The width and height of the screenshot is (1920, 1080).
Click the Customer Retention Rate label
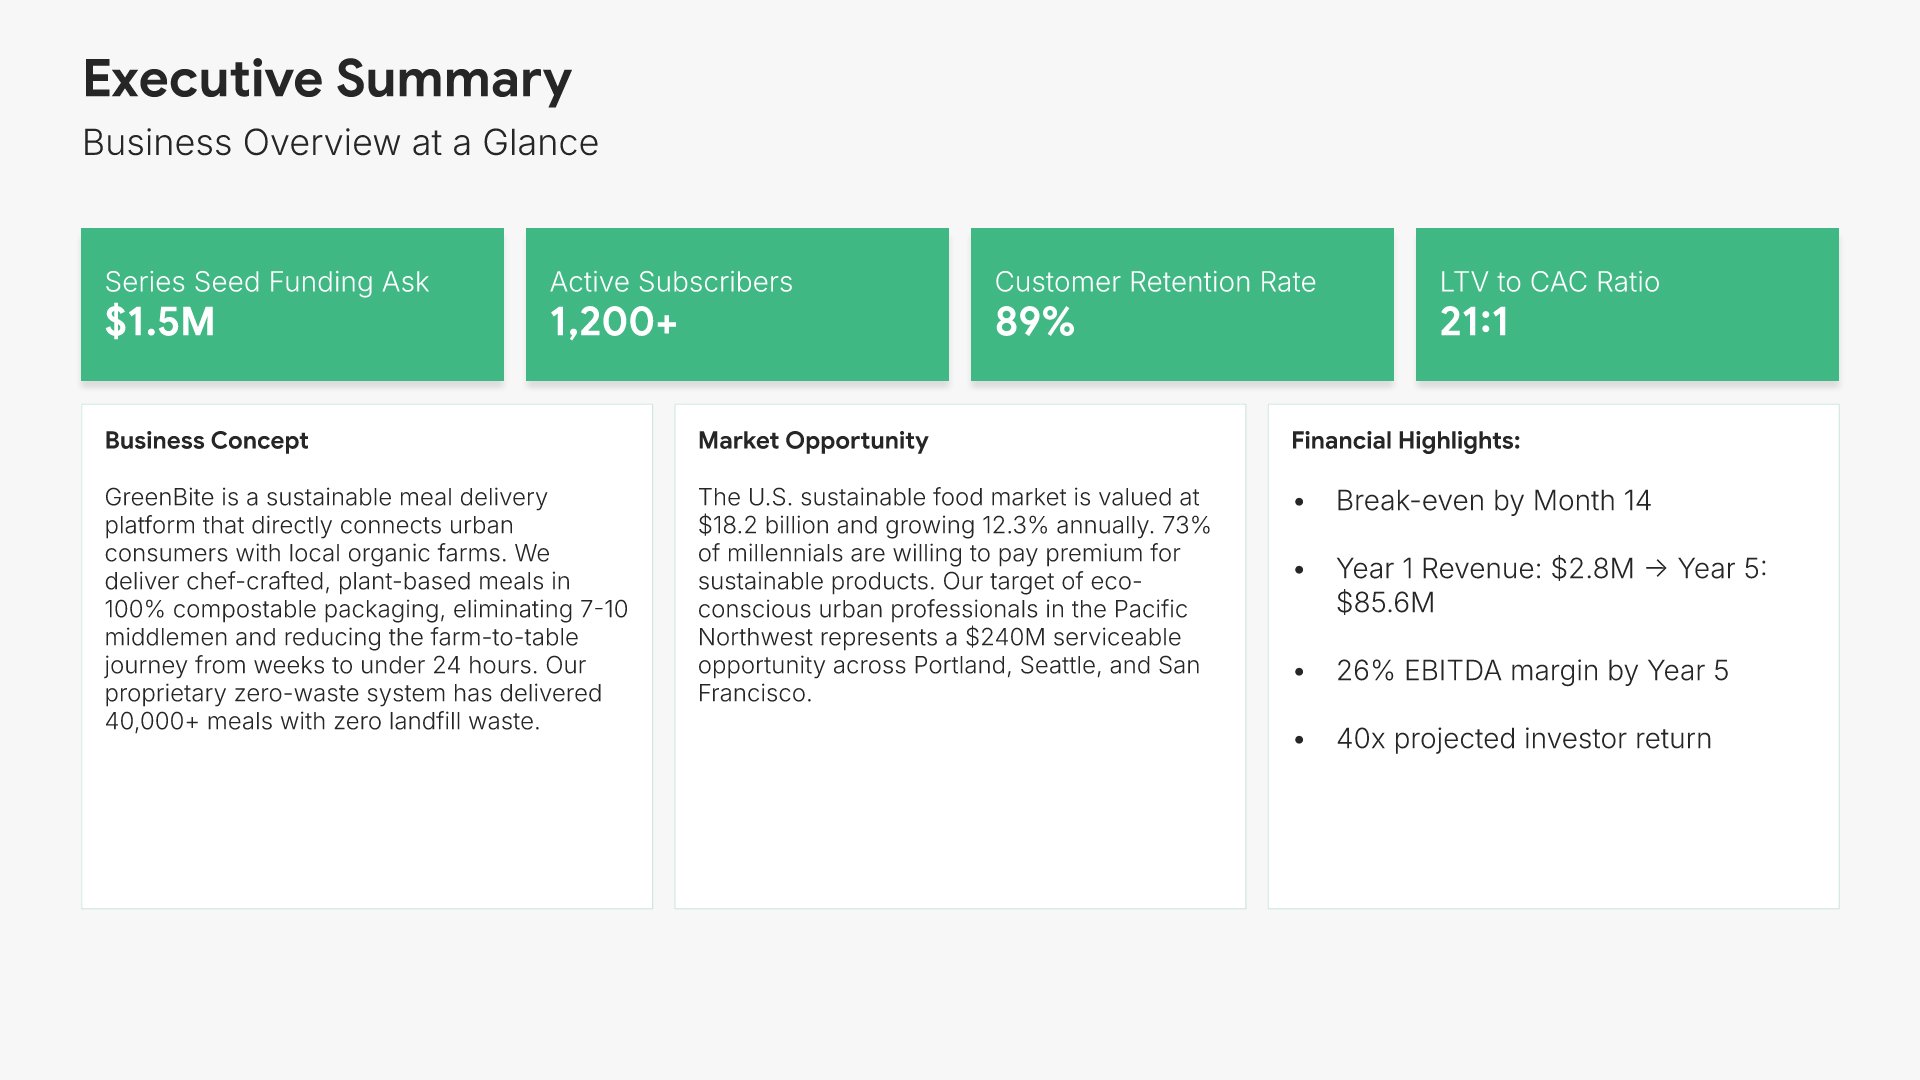1155,282
